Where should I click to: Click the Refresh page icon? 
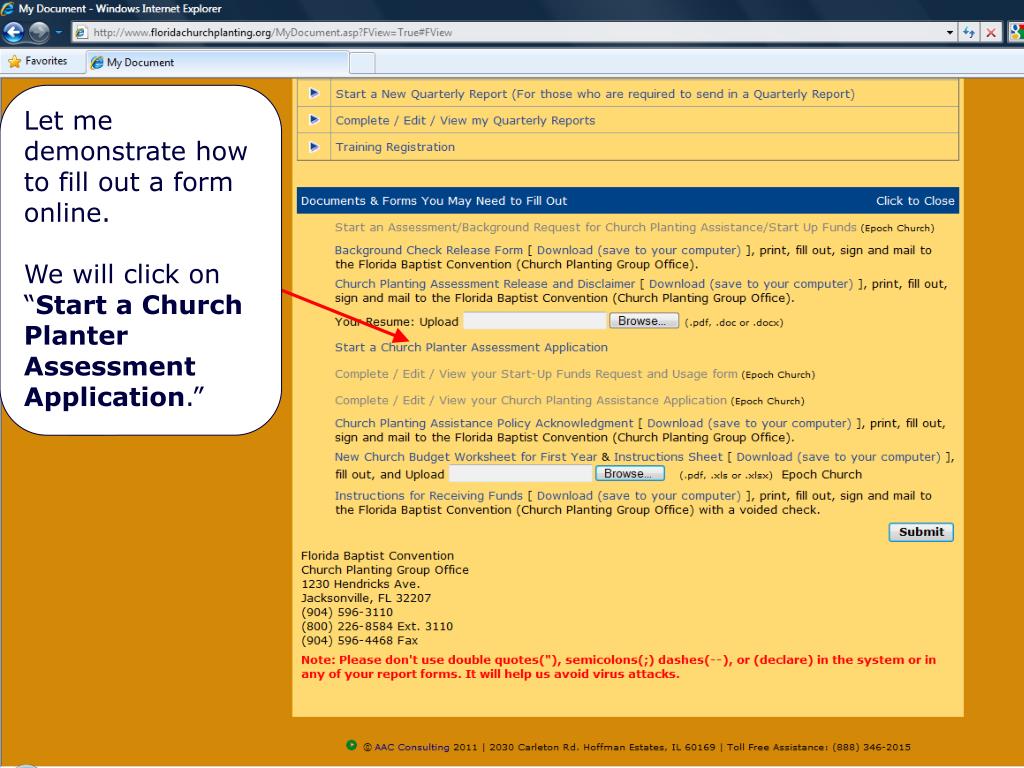click(968, 33)
